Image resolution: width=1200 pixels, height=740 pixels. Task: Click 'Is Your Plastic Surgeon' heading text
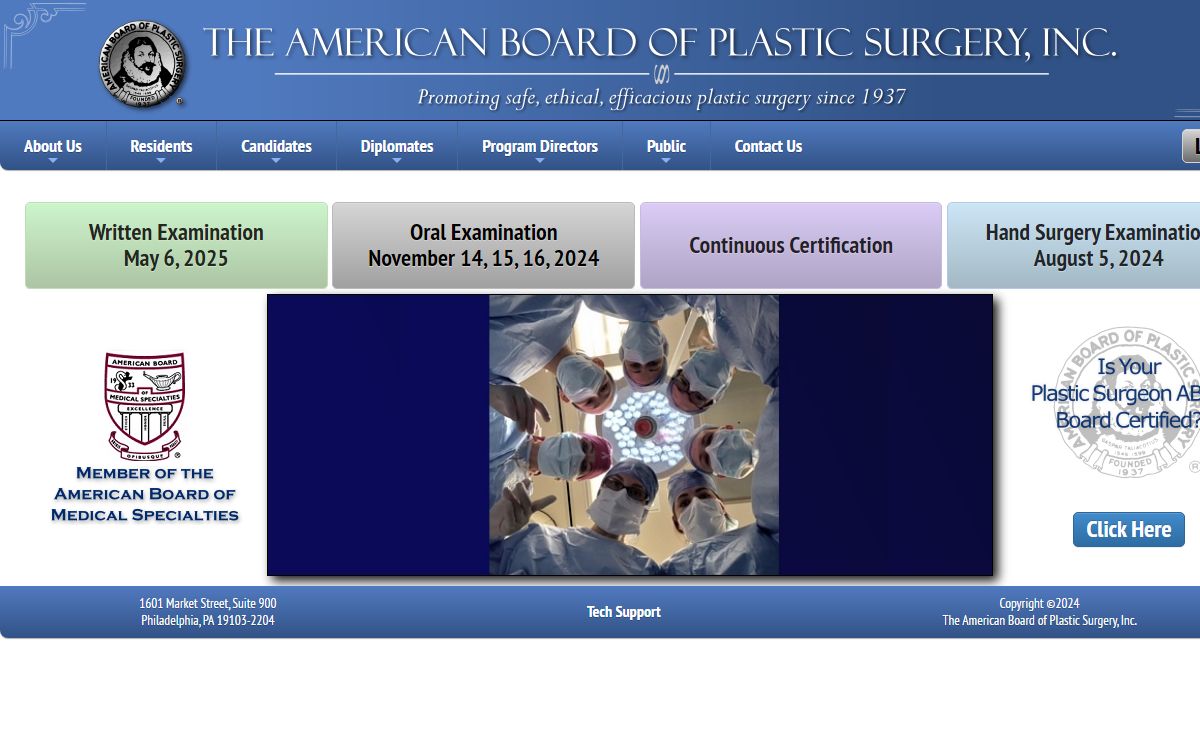[x=1115, y=393]
